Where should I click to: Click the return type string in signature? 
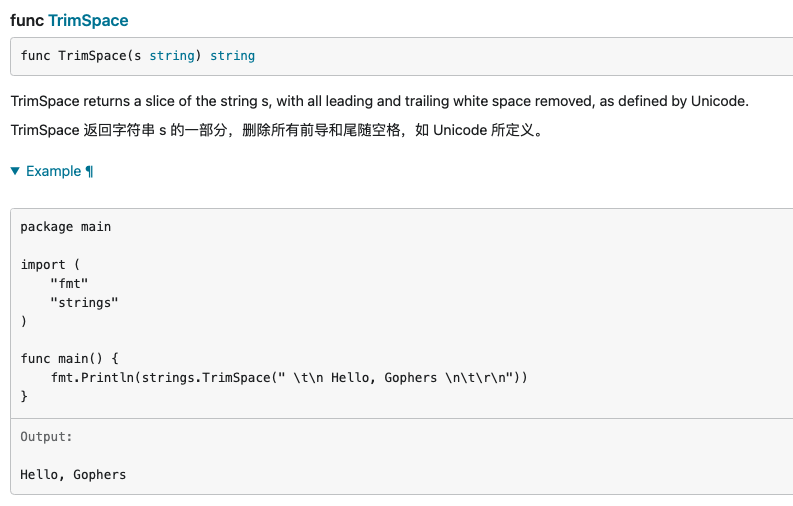pos(232,56)
